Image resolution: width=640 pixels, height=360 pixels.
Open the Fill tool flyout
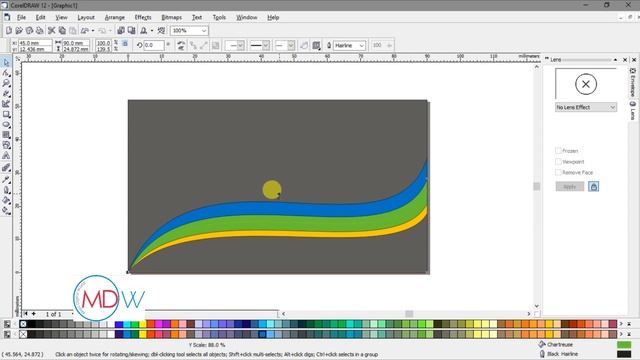pos(6,200)
